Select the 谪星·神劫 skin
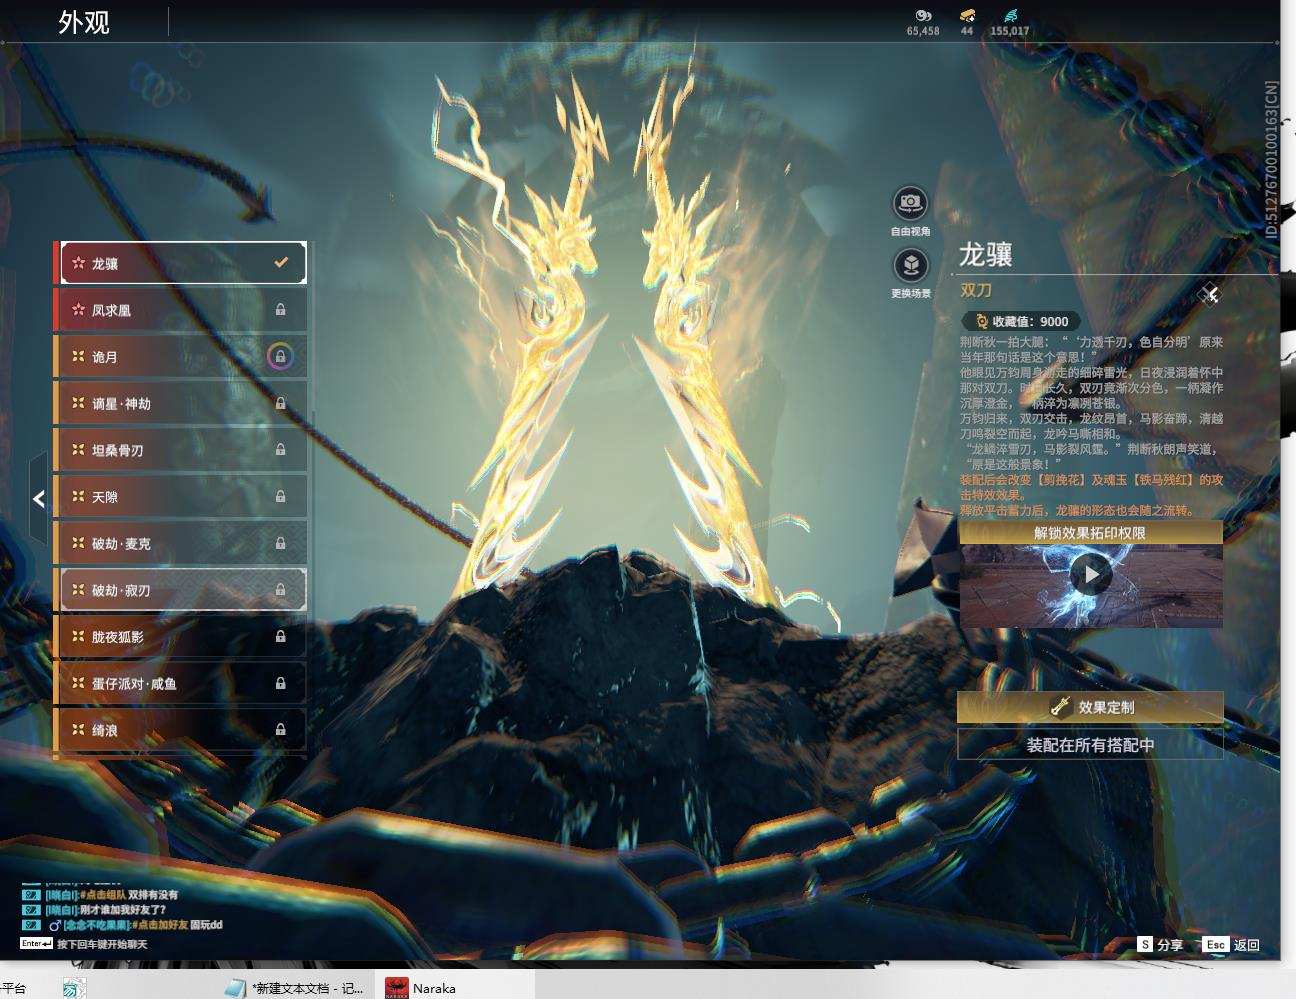The image size is (1296, 999). pos(180,403)
